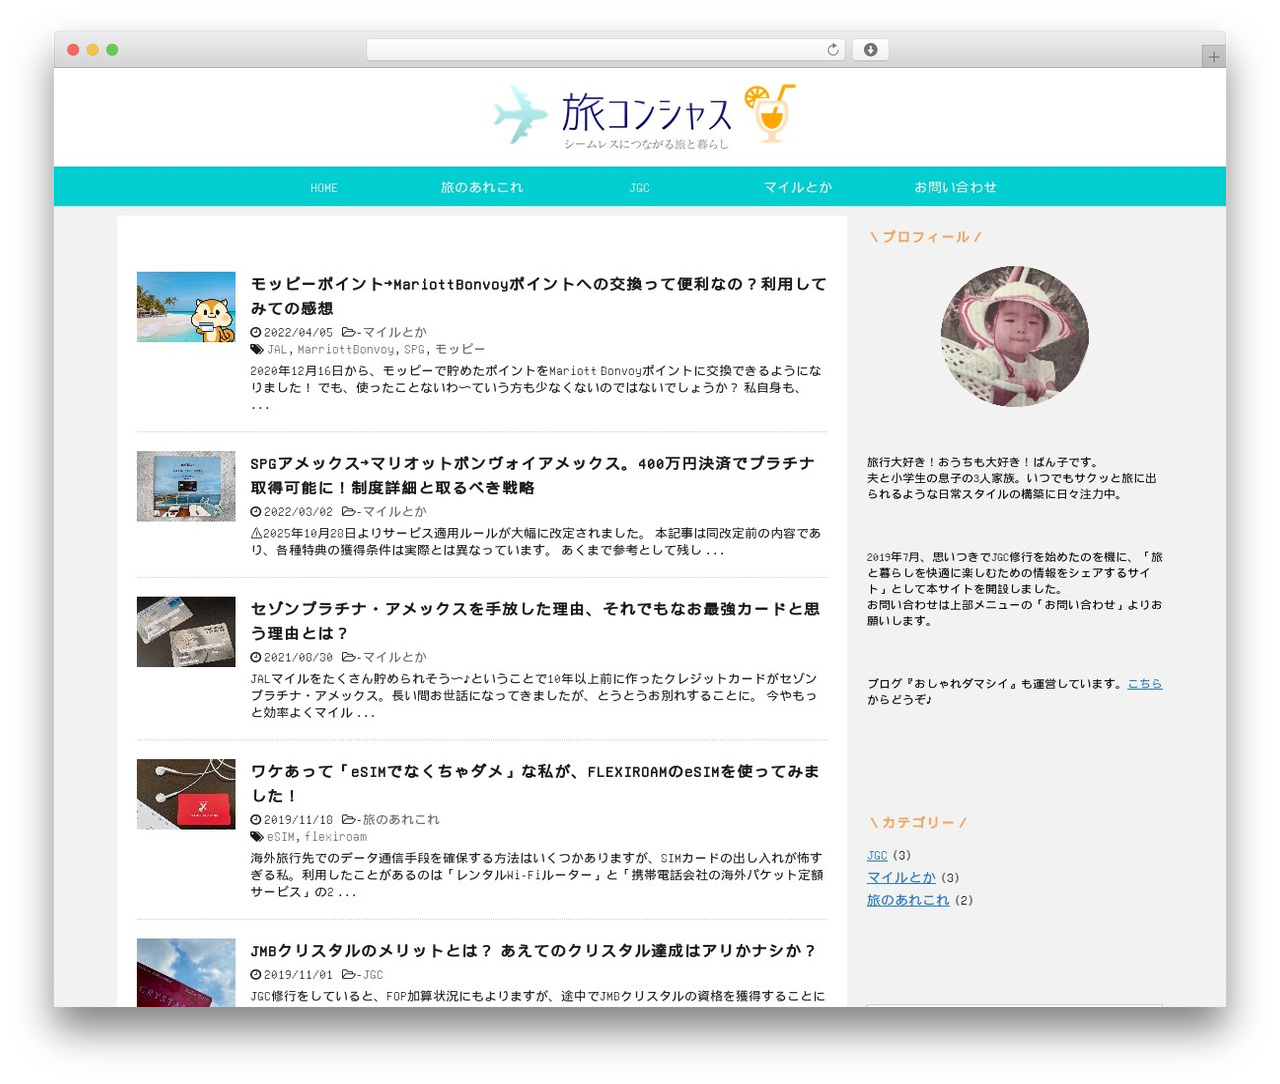
Task: Click the SPG tag on Moppy article
Action: click(414, 349)
